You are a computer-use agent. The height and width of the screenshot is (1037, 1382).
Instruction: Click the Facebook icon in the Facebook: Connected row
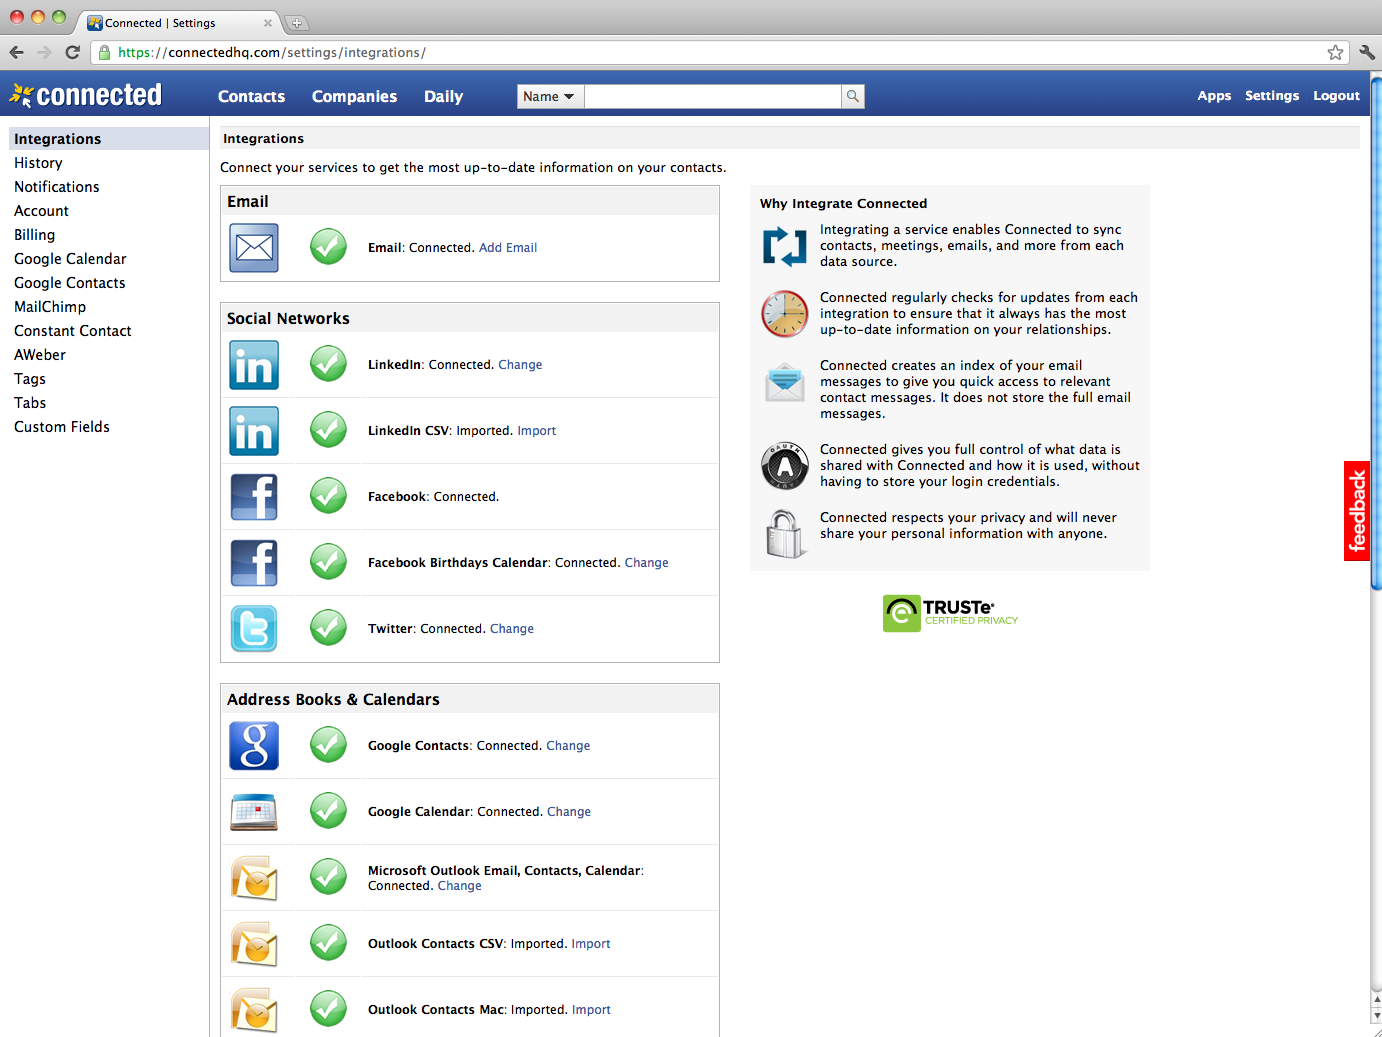coord(254,497)
